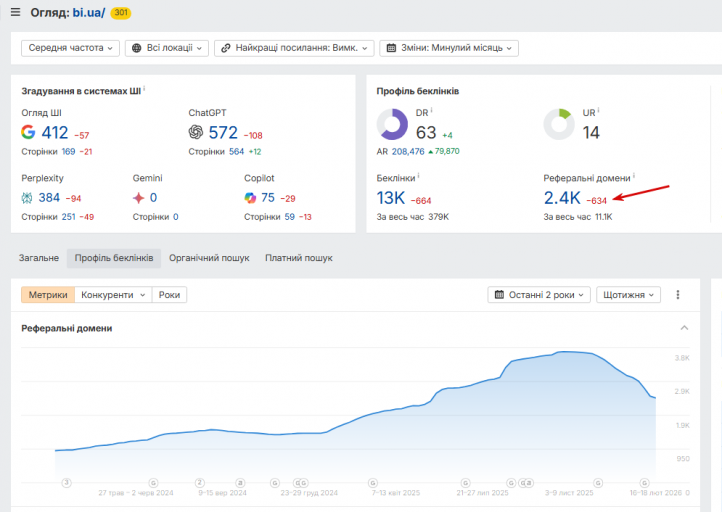Open the hamburger menu icon

pos(15,12)
